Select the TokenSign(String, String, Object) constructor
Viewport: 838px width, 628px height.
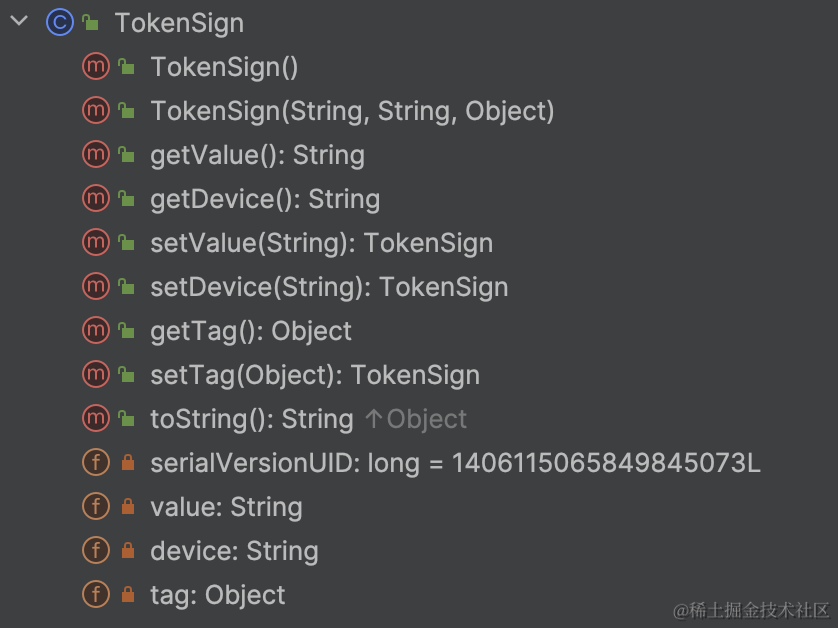[352, 111]
